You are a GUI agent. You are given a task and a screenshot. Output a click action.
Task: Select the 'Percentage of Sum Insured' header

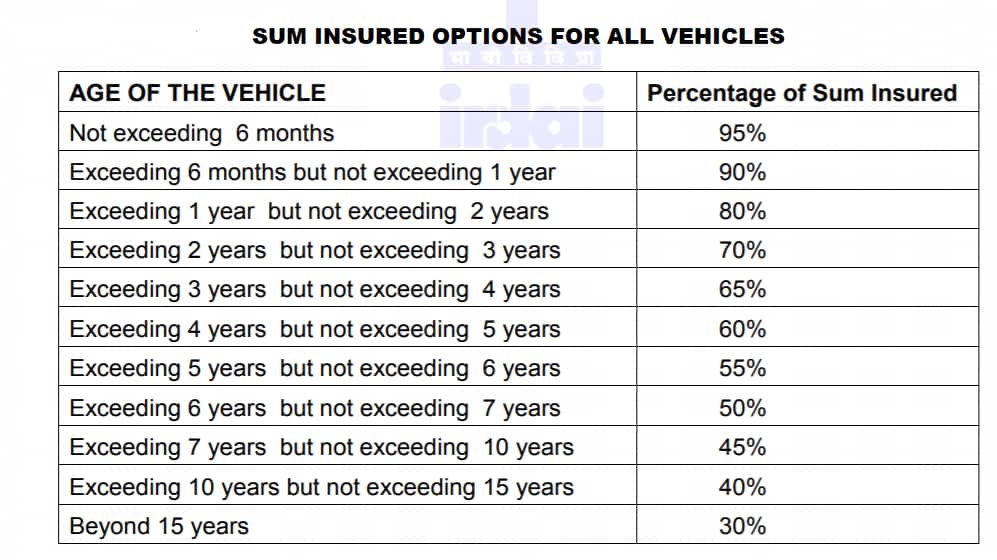pyautogui.click(x=802, y=93)
